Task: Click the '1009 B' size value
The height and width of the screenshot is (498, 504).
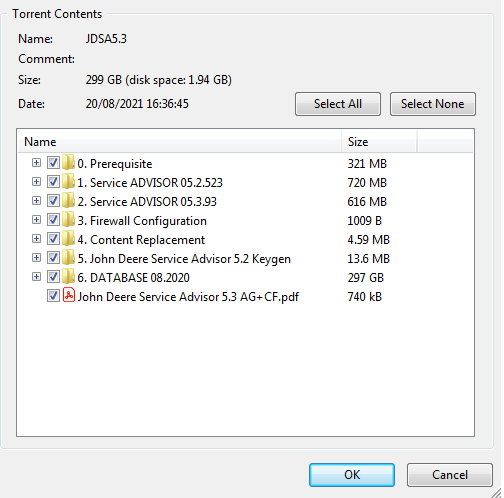Action: (x=364, y=221)
